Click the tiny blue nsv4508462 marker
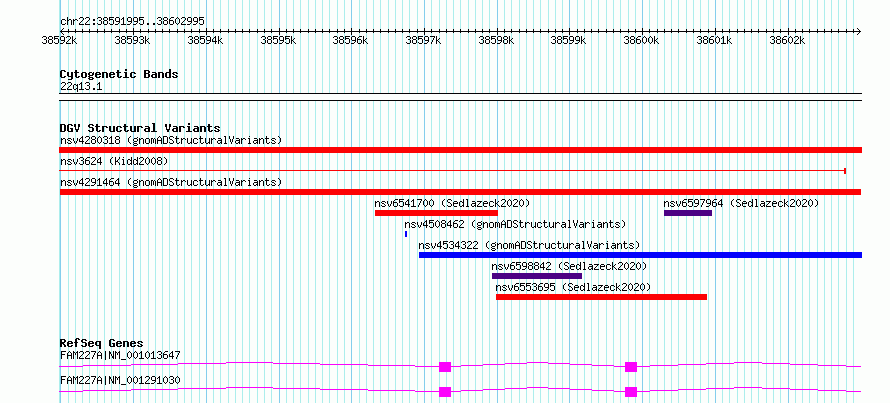 pyautogui.click(x=406, y=234)
